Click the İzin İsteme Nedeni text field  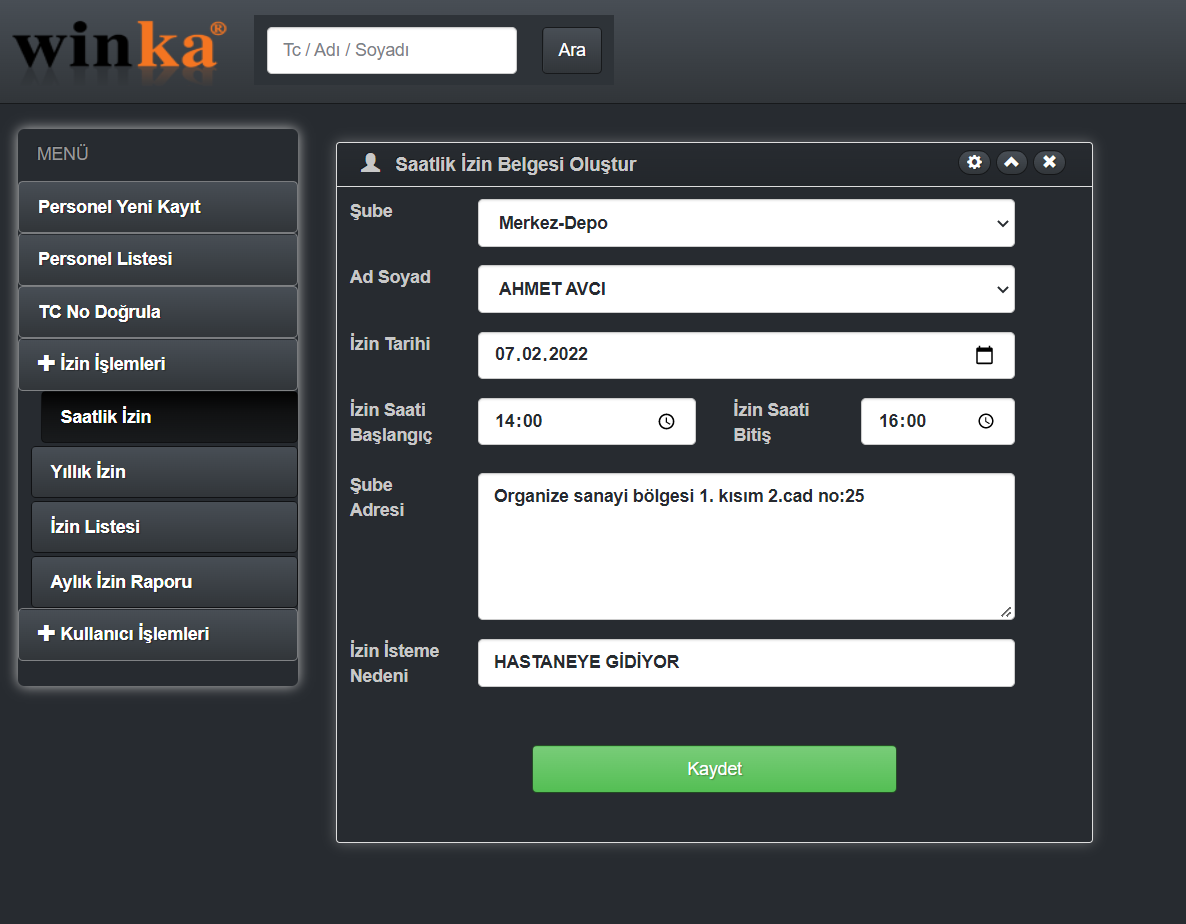pyautogui.click(x=746, y=663)
